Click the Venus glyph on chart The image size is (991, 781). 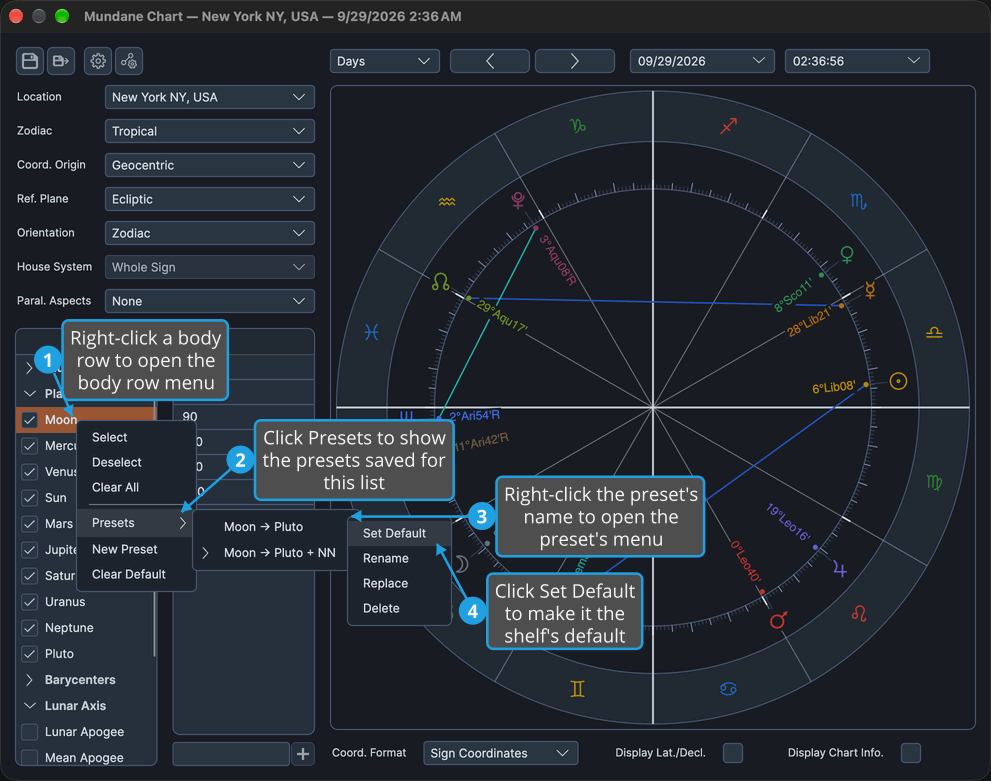pos(847,255)
